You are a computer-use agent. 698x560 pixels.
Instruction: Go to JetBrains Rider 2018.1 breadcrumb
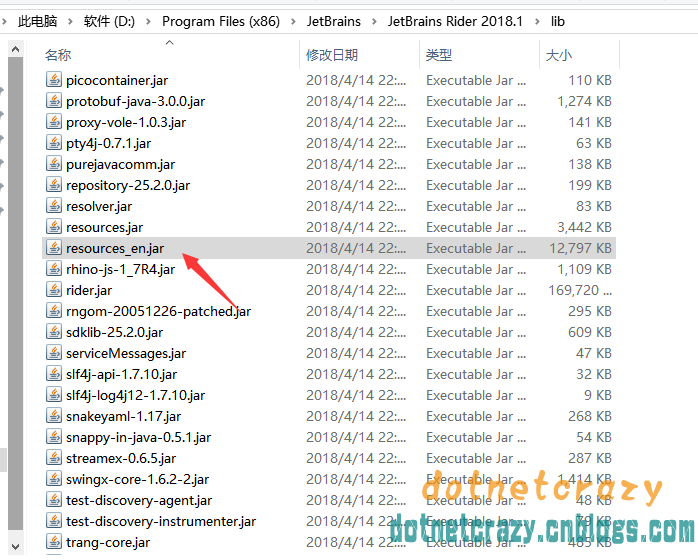click(455, 21)
